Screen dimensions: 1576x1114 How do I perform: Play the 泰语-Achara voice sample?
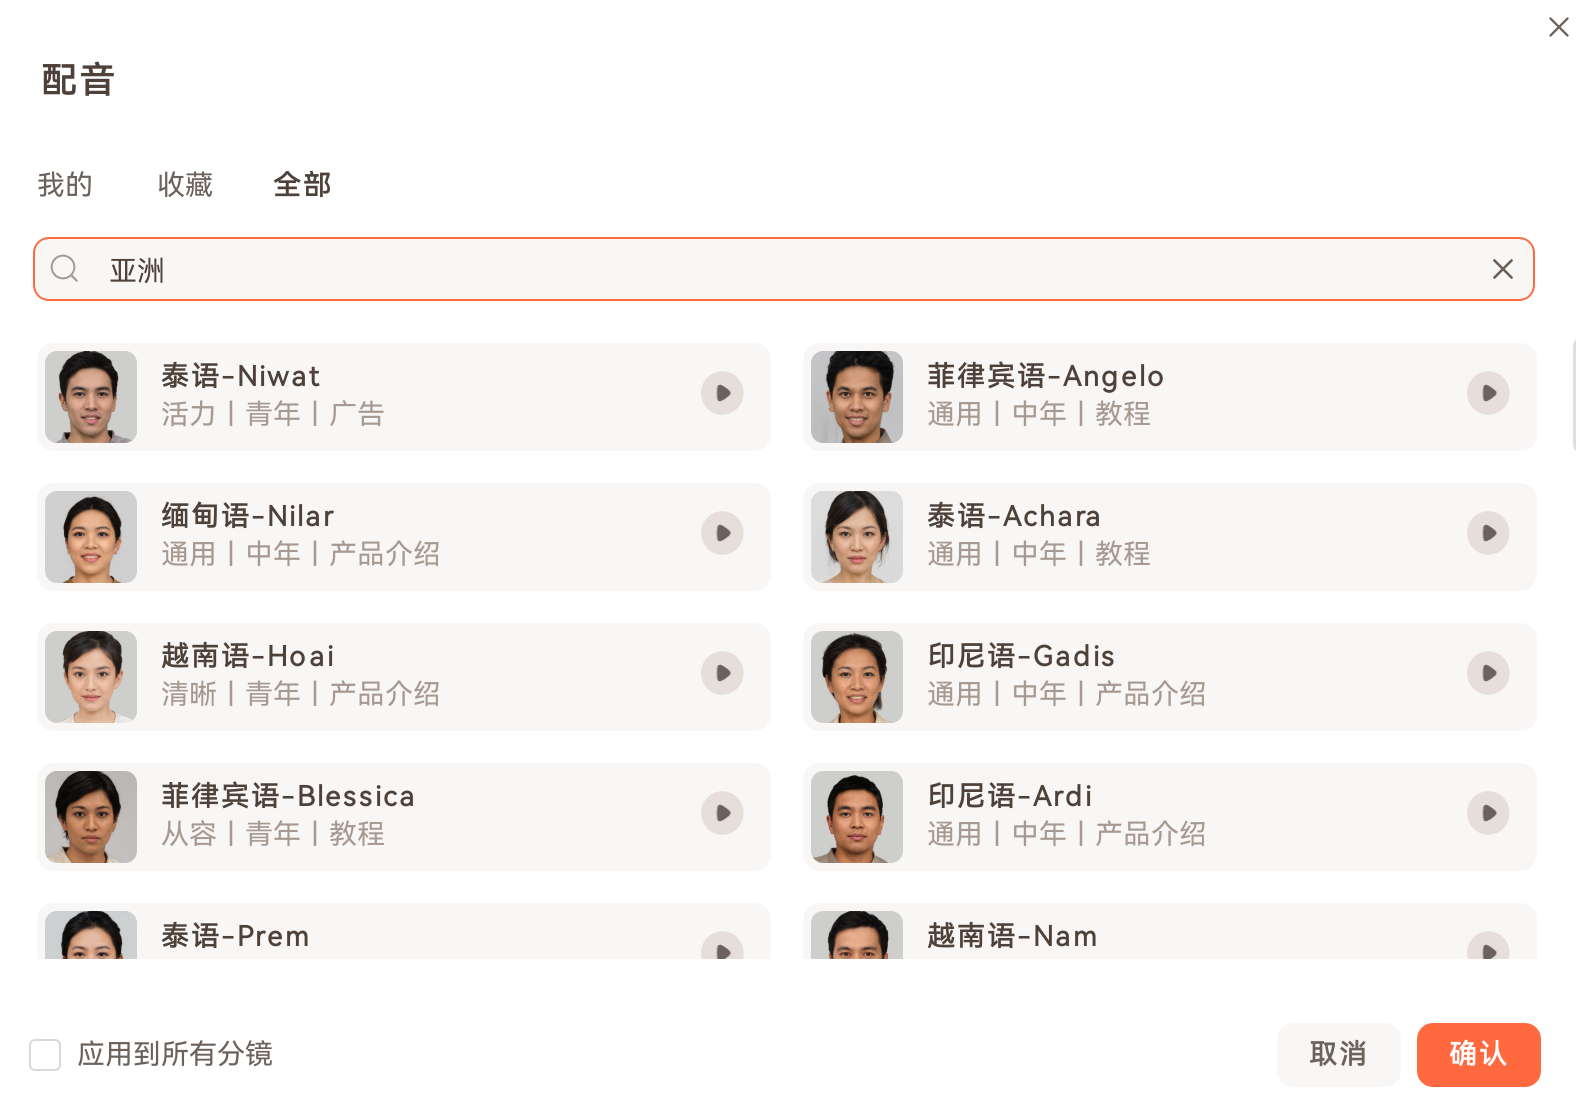(1488, 533)
